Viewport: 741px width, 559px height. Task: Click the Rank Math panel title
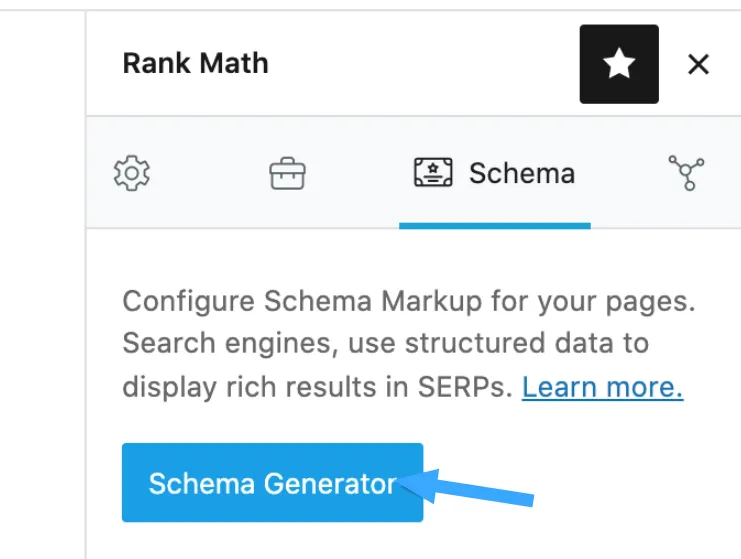click(x=195, y=63)
